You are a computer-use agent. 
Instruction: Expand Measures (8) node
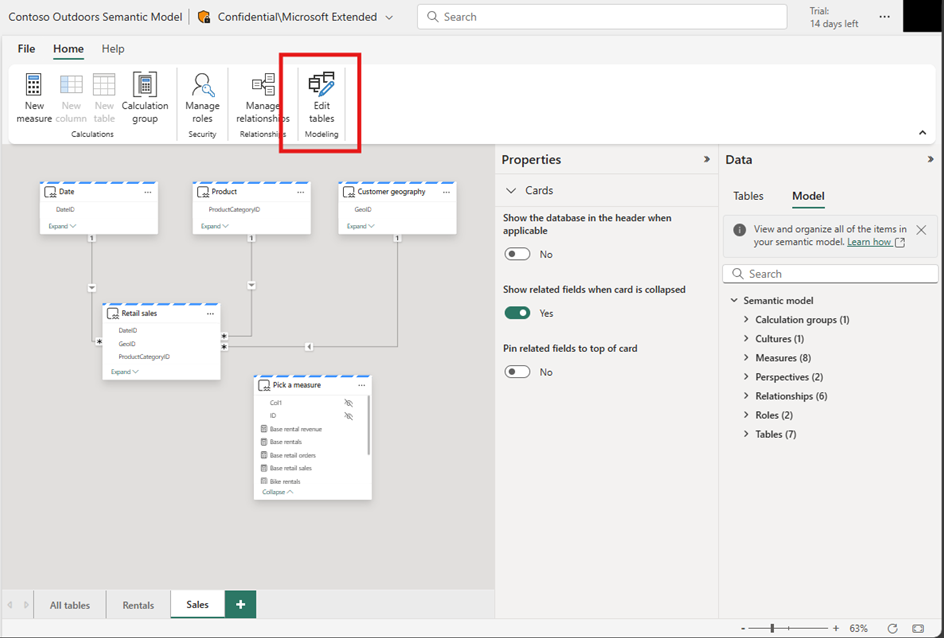[746, 358]
